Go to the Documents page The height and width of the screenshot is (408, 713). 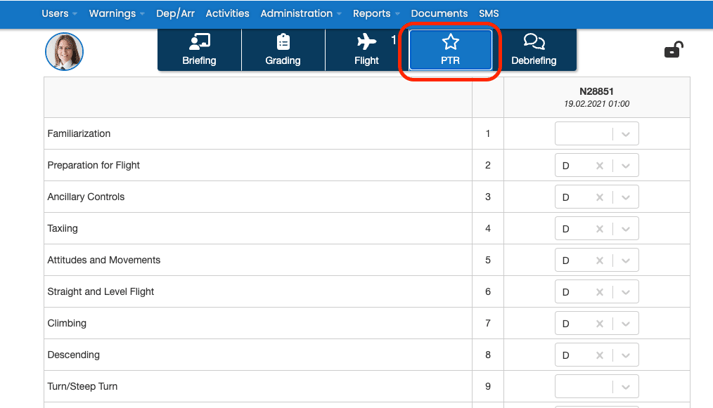point(439,14)
